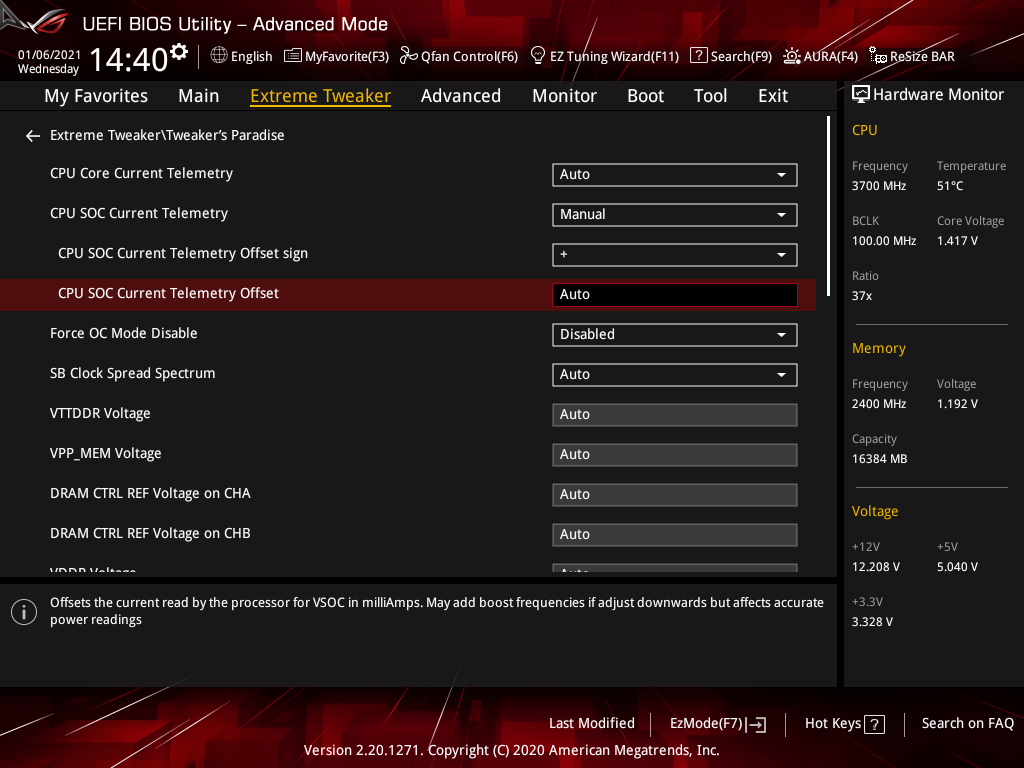The width and height of the screenshot is (1024, 768).
Task: Open CPU SOC Current Telemetry dropdown
Action: [x=675, y=214]
